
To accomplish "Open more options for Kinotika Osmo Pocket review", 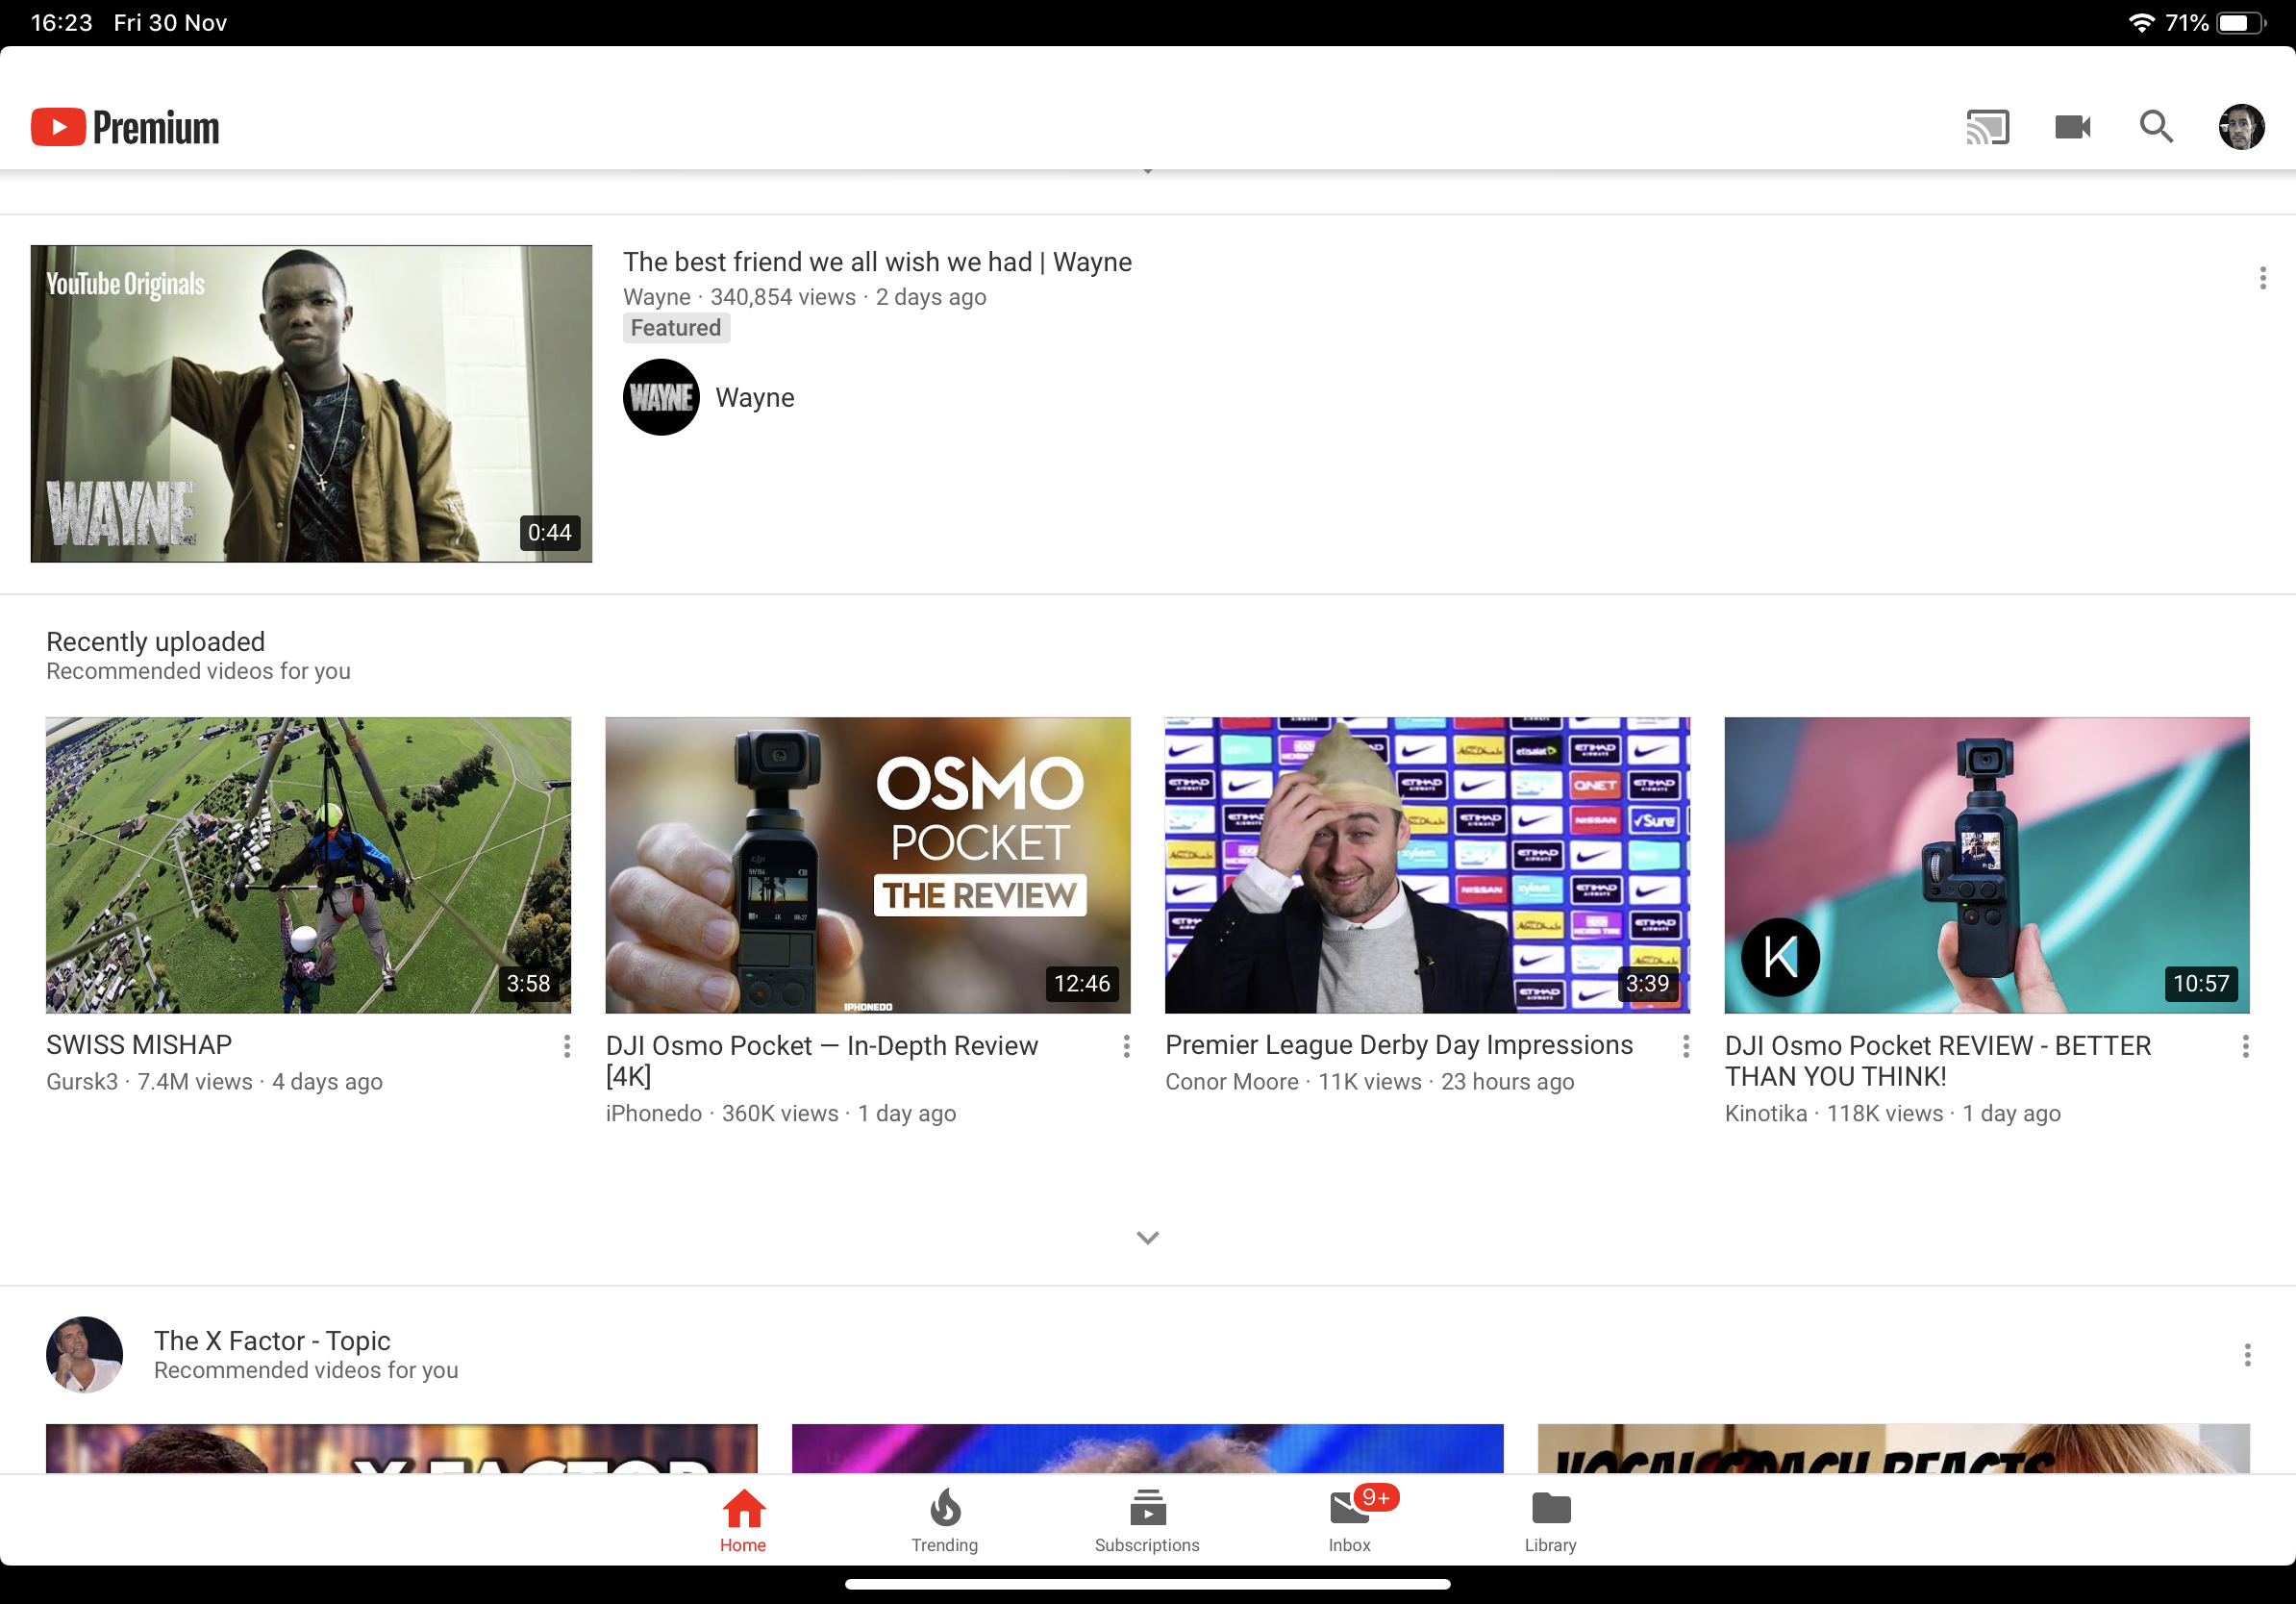I will coord(2245,1046).
